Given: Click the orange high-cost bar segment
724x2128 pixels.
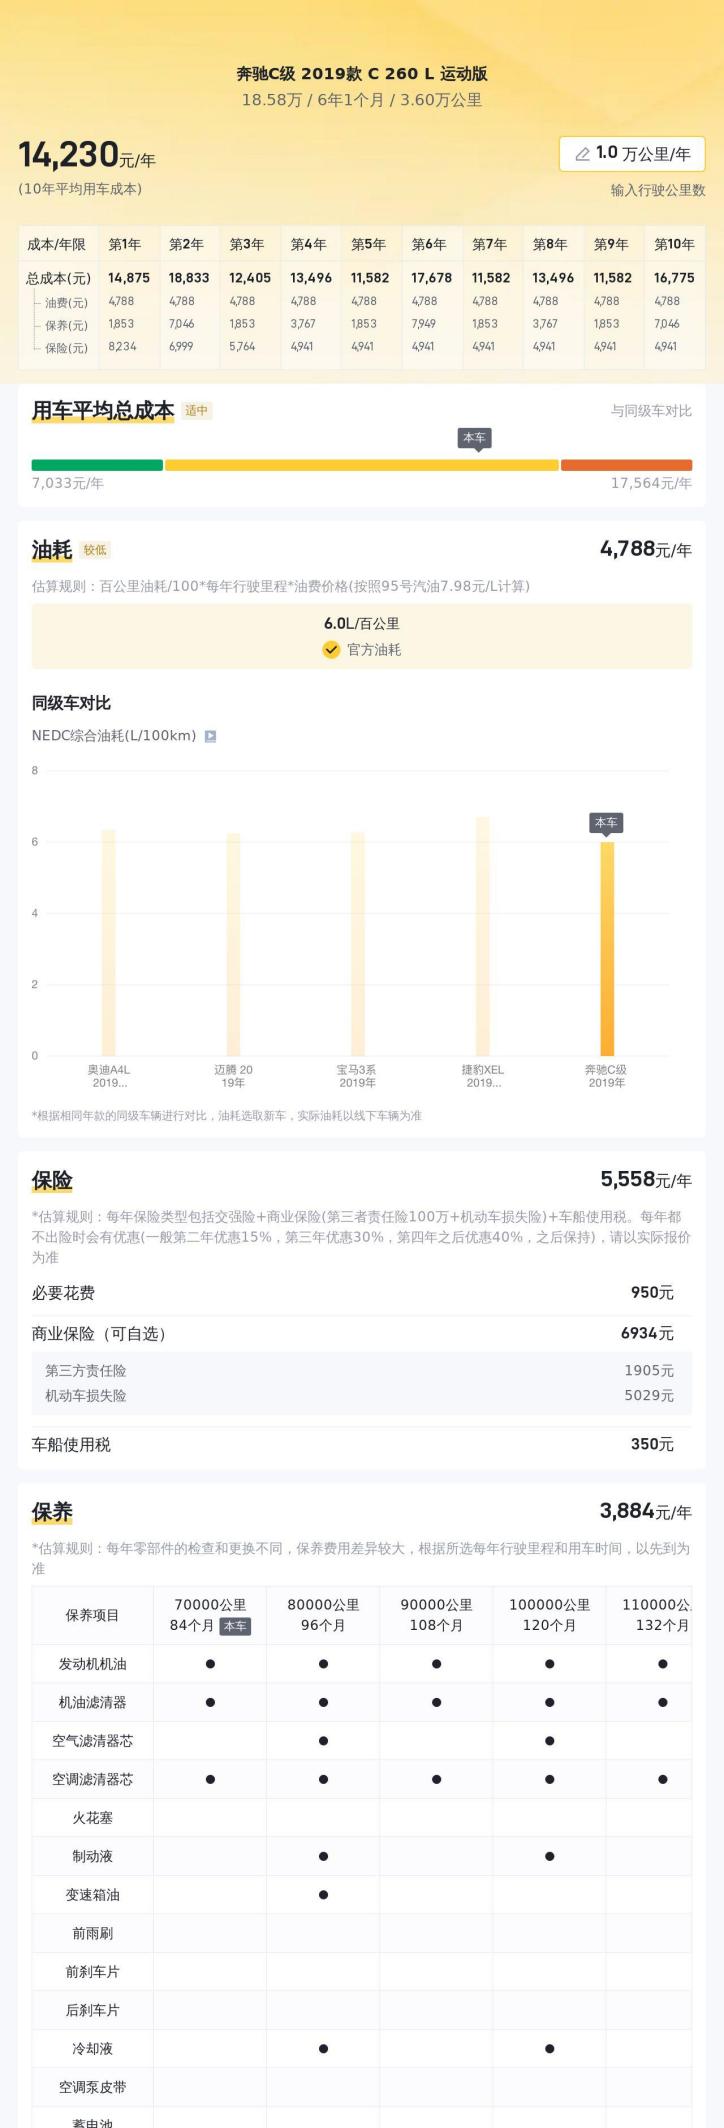Looking at the screenshot, I should tap(626, 465).
